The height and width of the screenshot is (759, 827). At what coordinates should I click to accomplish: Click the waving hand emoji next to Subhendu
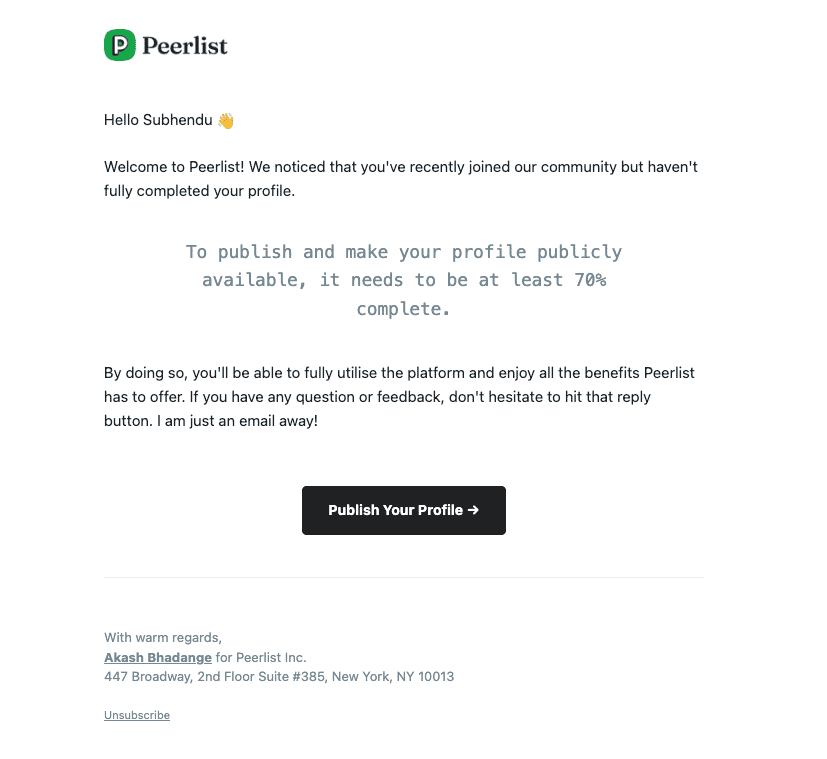tap(224, 120)
